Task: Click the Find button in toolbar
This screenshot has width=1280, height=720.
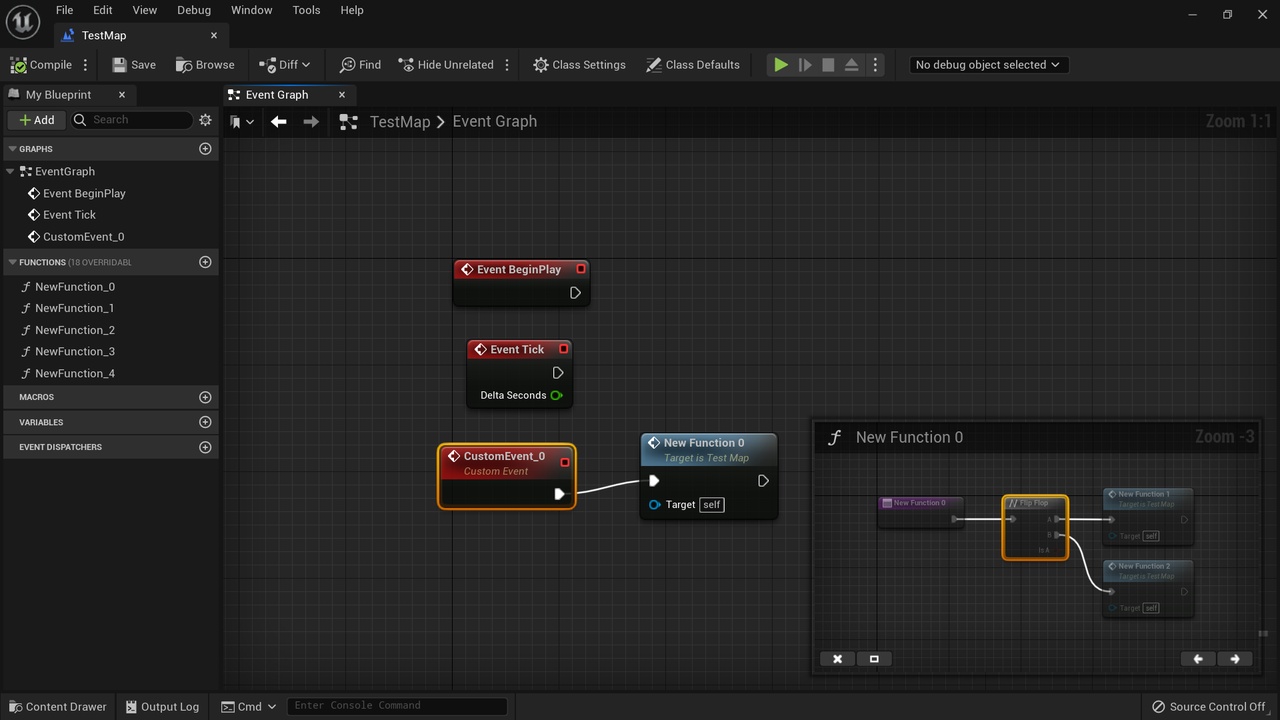Action: point(360,64)
